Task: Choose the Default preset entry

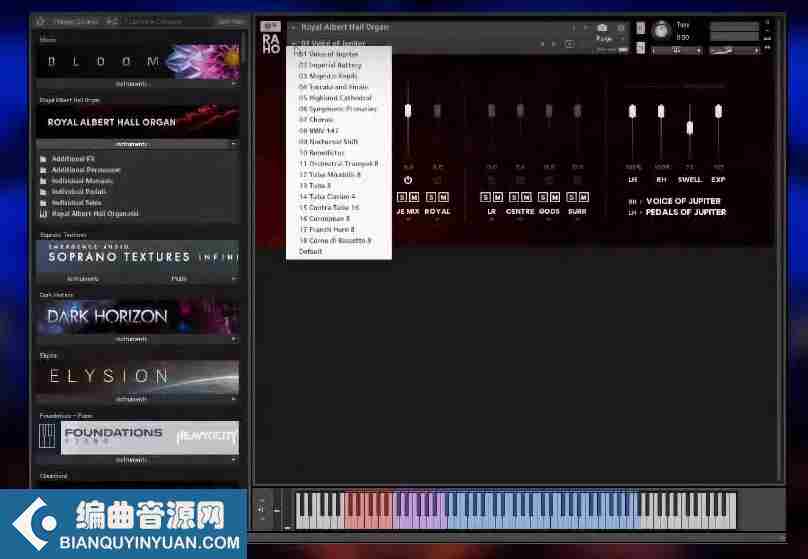Action: tap(339, 251)
